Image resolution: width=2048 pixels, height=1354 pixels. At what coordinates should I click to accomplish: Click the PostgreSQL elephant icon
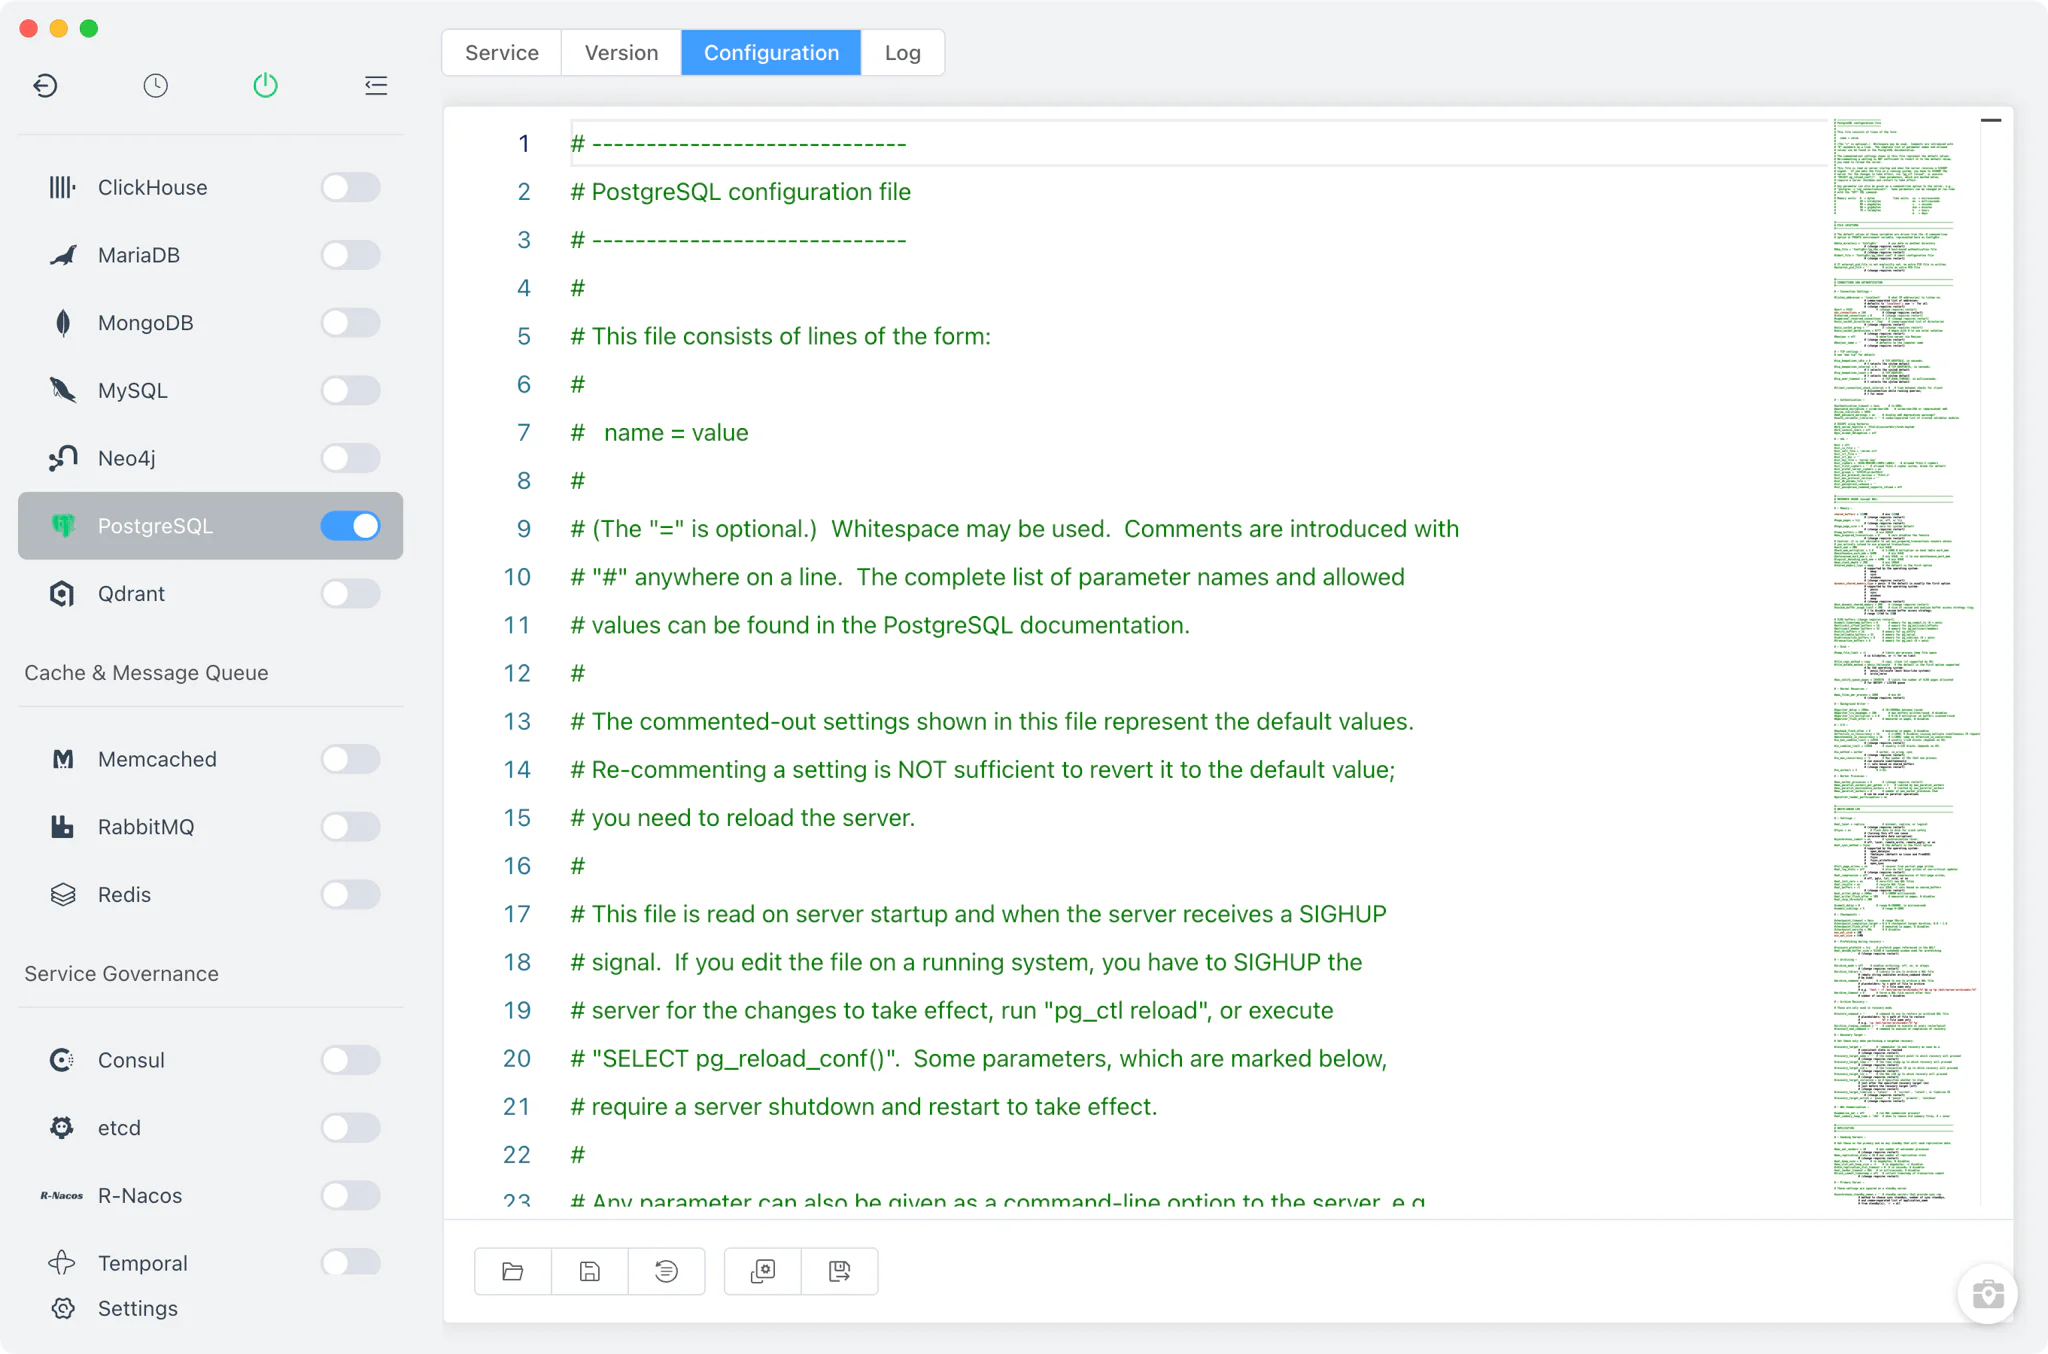coord(62,526)
